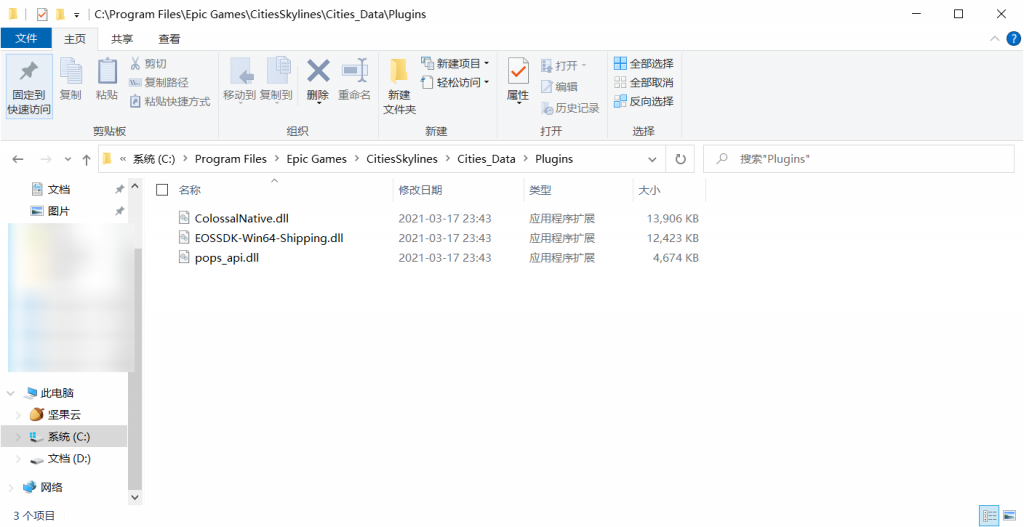The height and width of the screenshot is (527, 1024).
Task: Expand the 文档 (D:) tree node
Action: (18, 459)
